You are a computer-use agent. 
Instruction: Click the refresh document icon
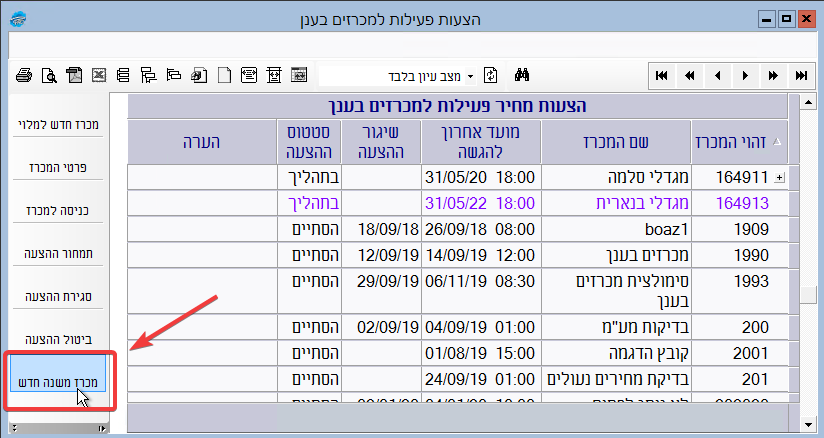coord(491,75)
